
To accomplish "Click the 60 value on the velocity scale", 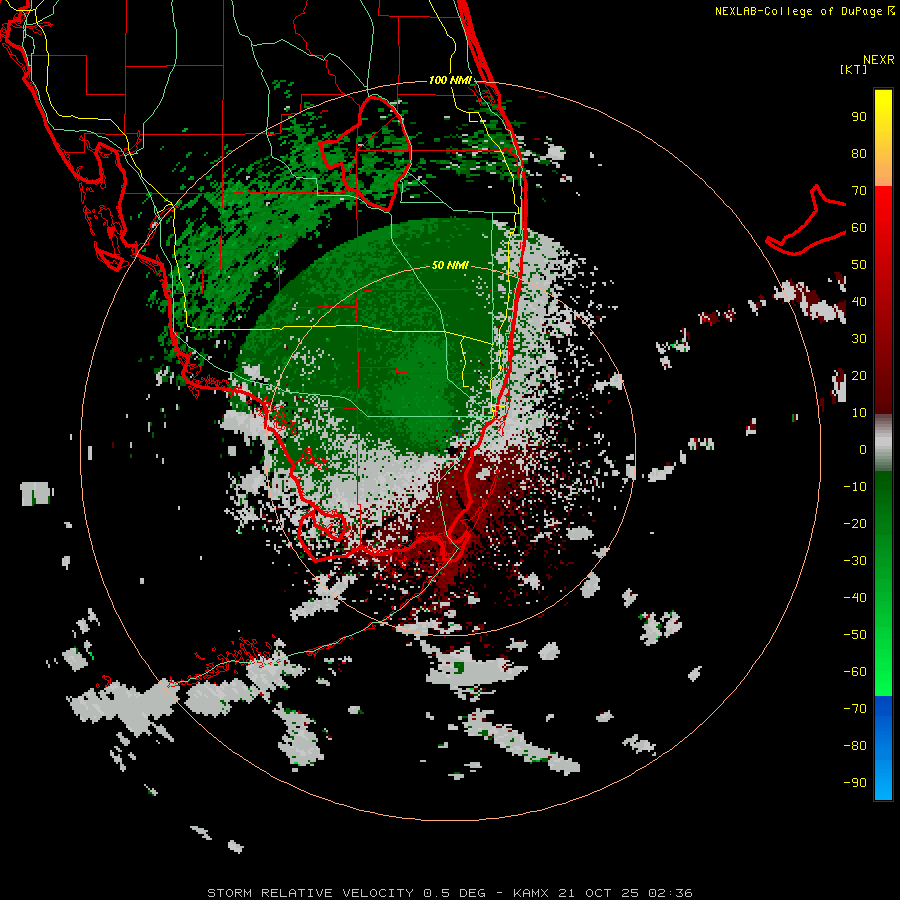I will click(x=859, y=227).
